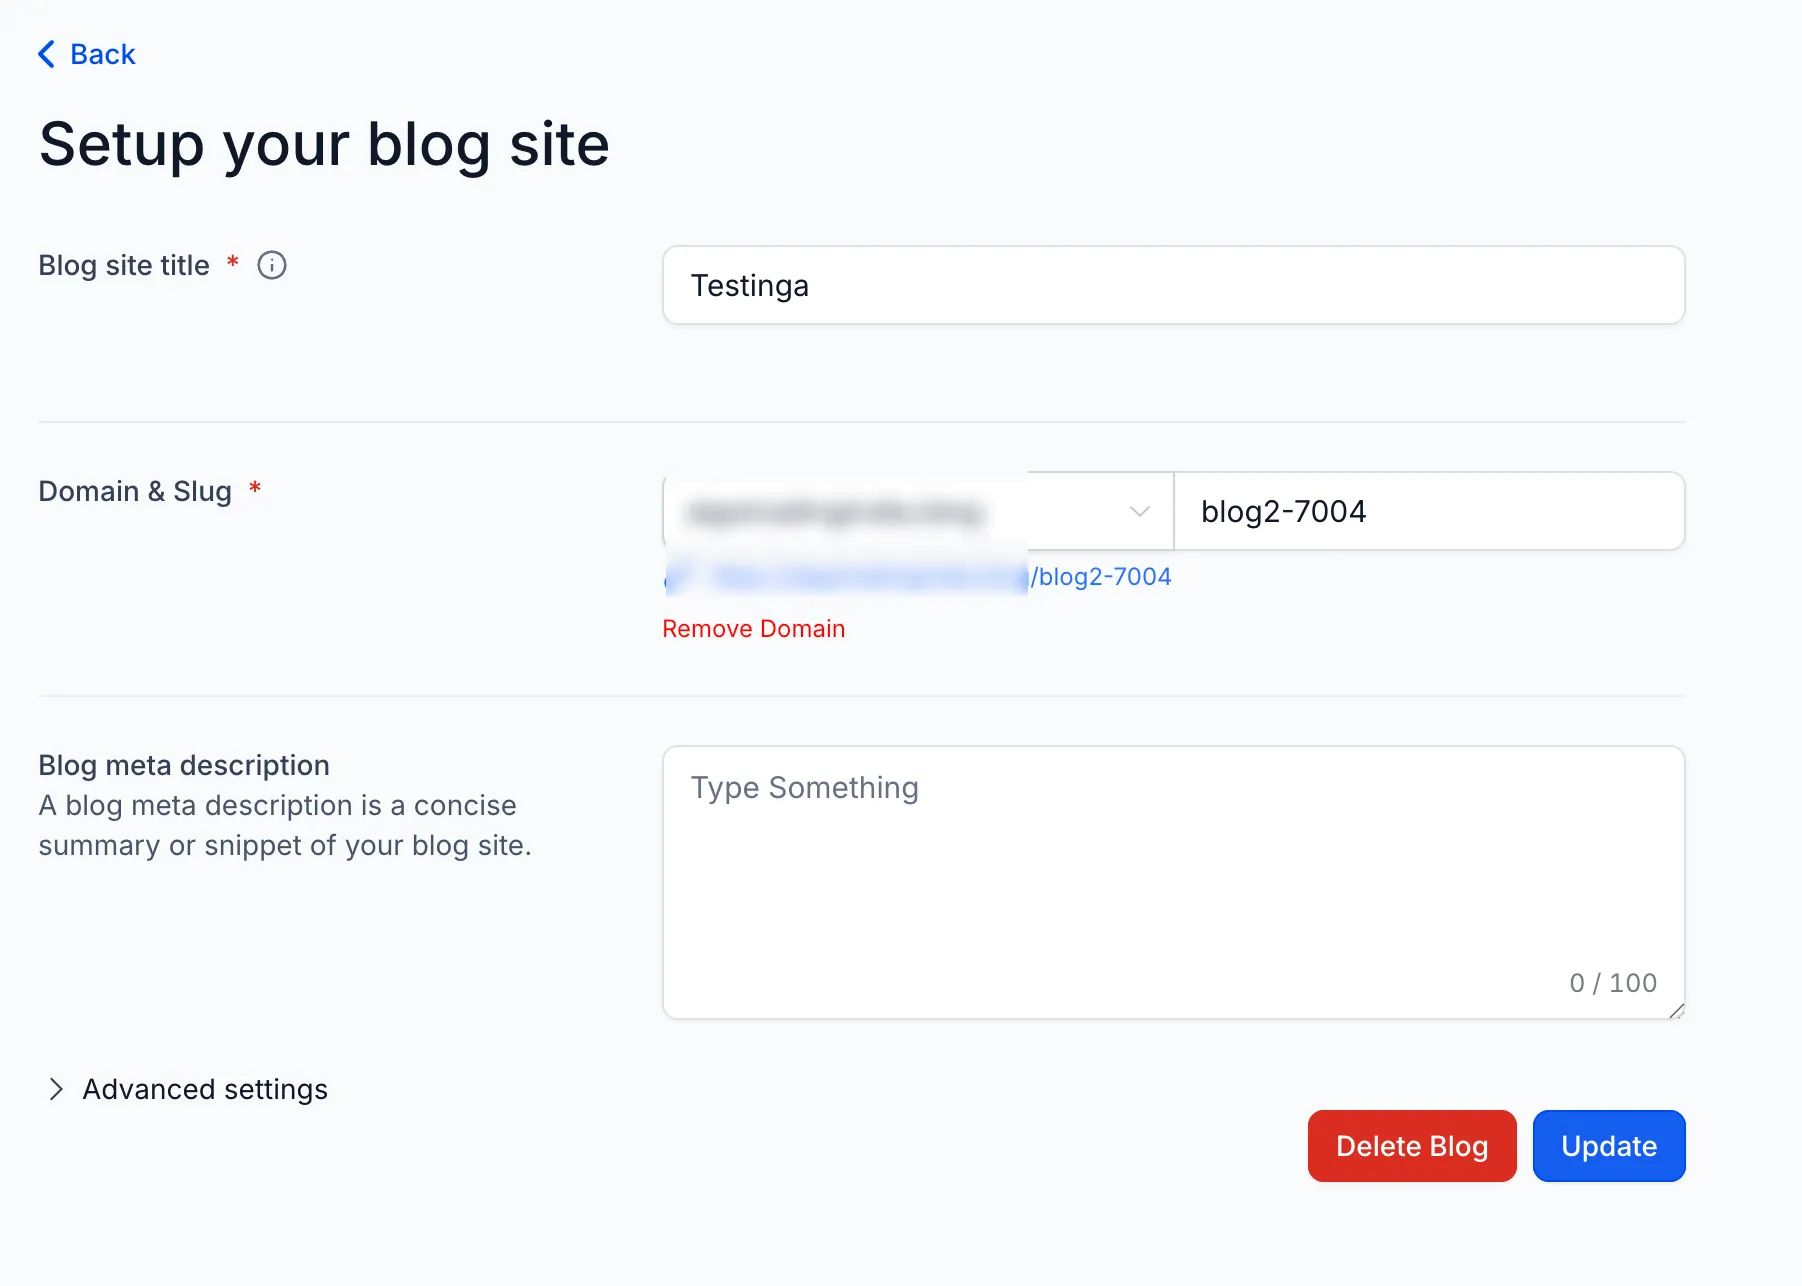Viewport: 1802px width, 1286px height.
Task: Click the slug field containing blog2-7004
Action: [x=1428, y=511]
